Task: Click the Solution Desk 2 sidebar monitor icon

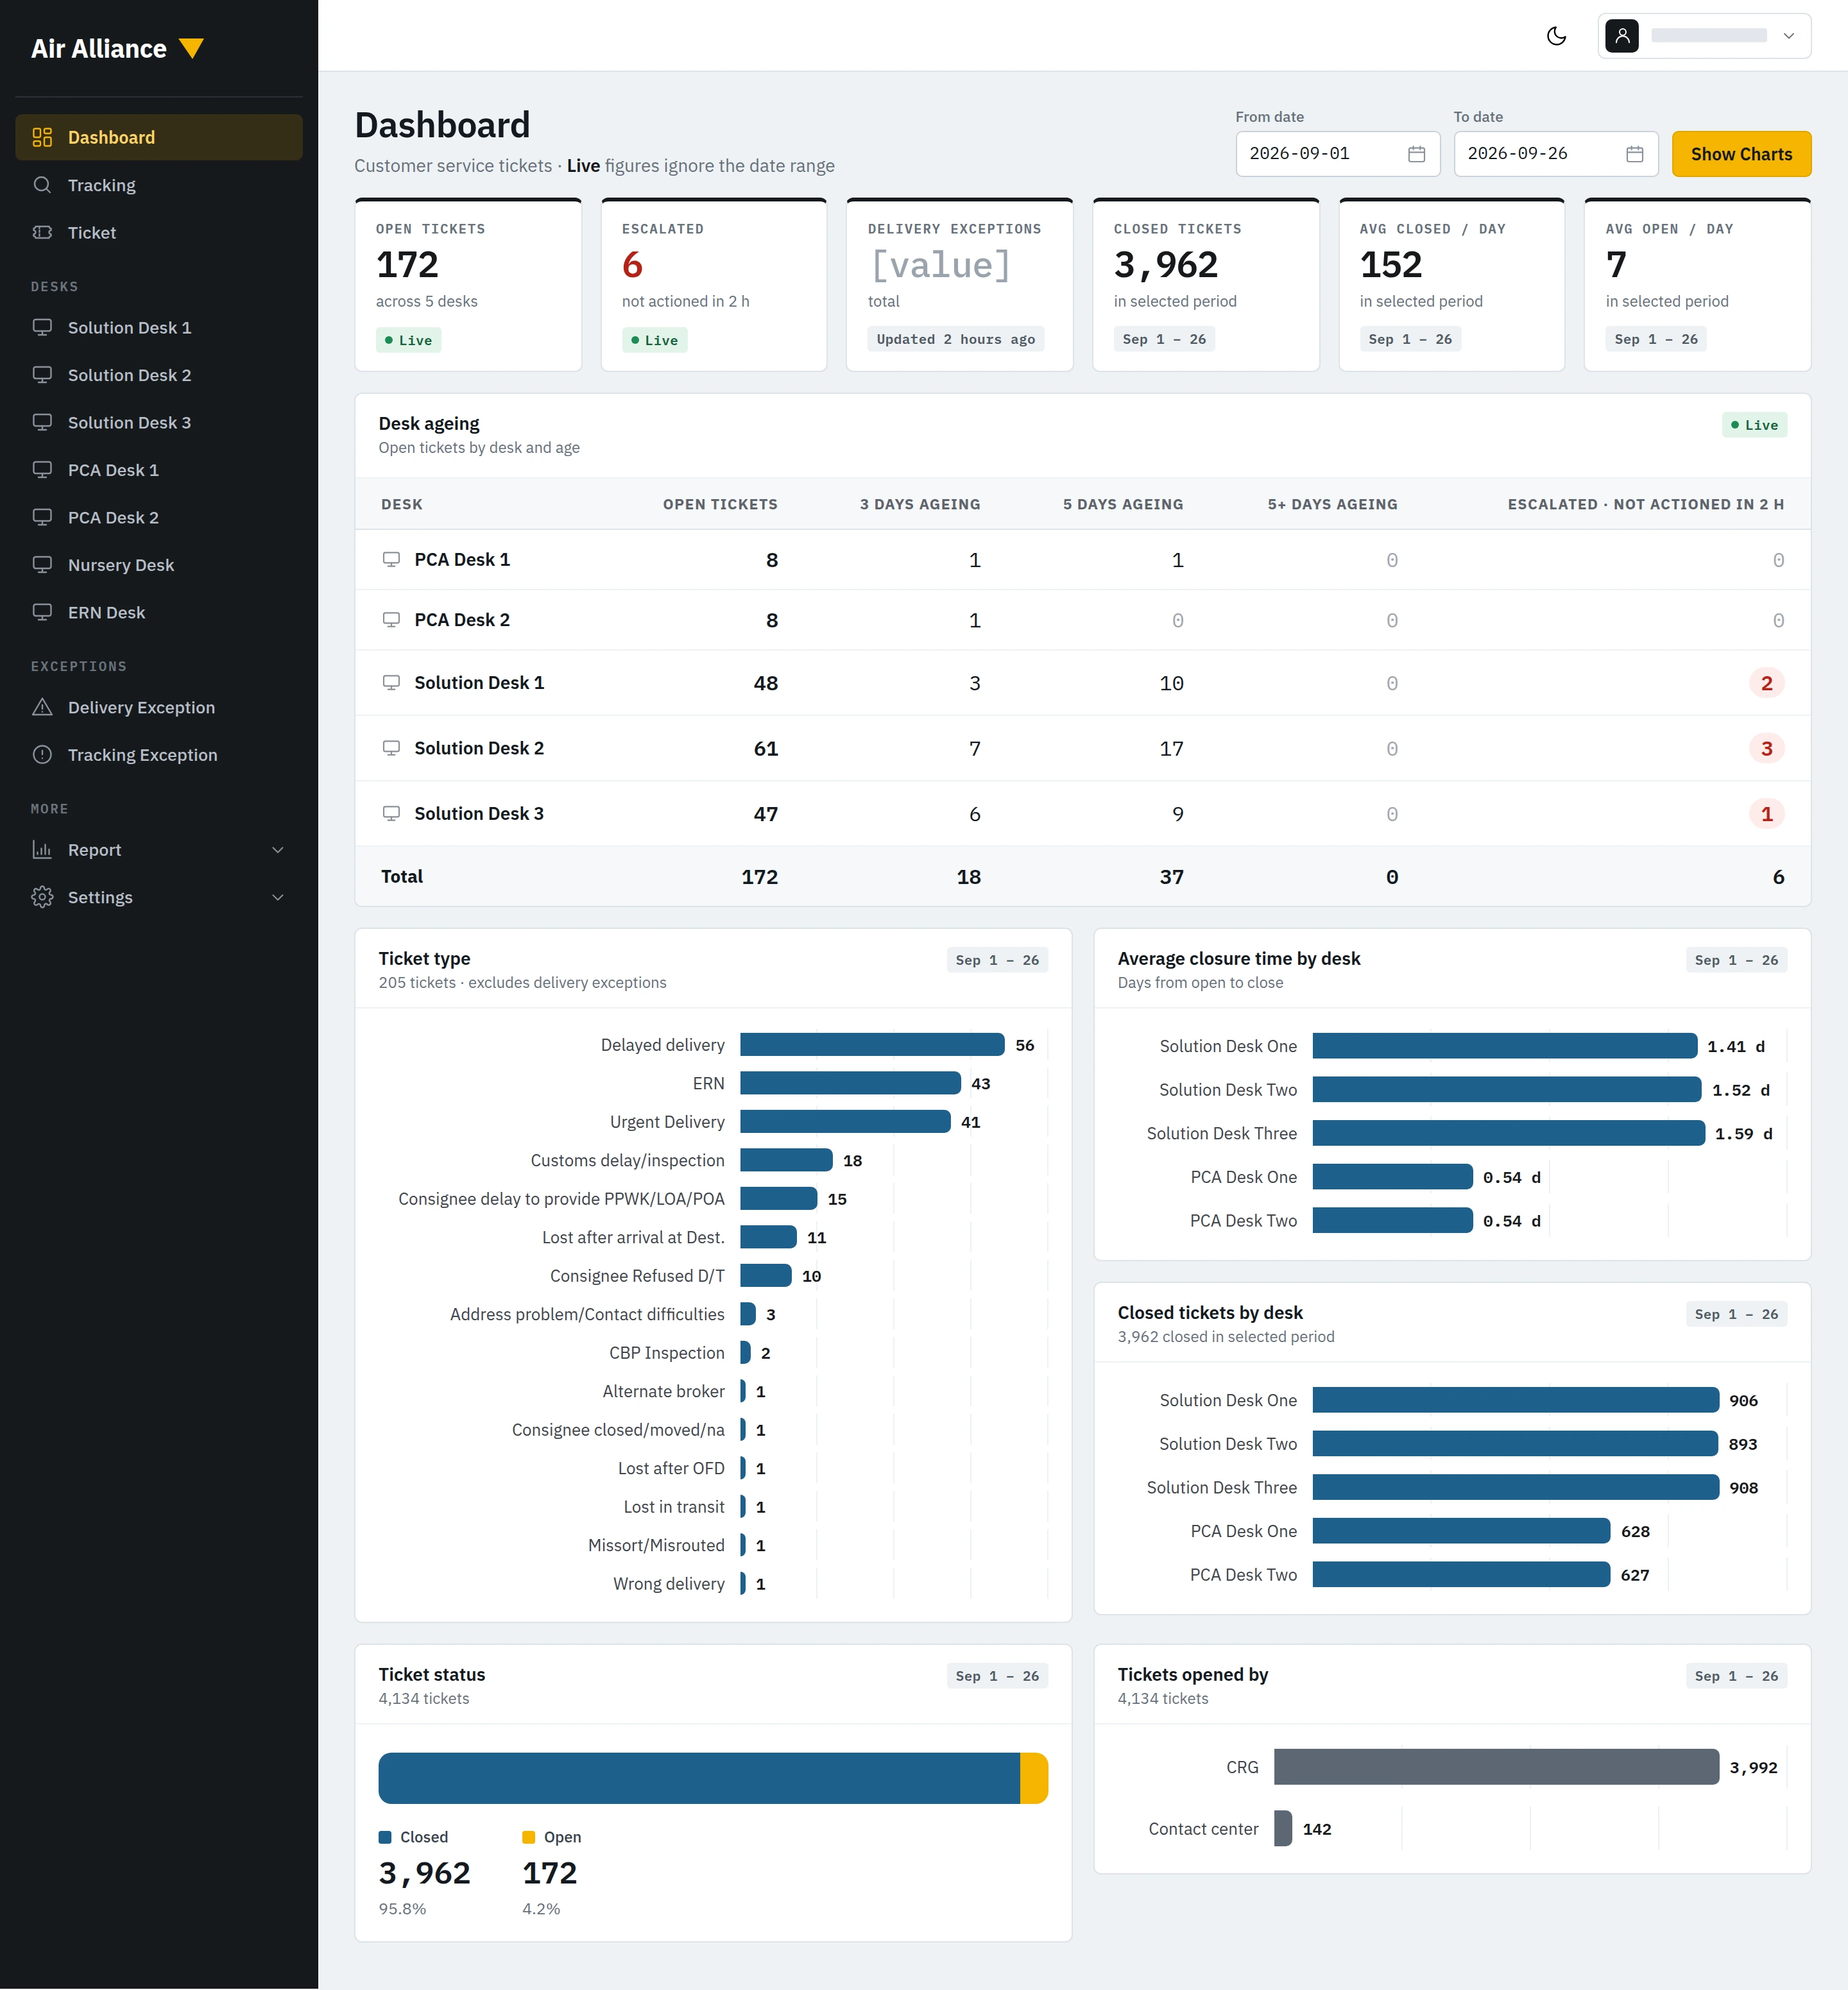Action: pyautogui.click(x=42, y=375)
